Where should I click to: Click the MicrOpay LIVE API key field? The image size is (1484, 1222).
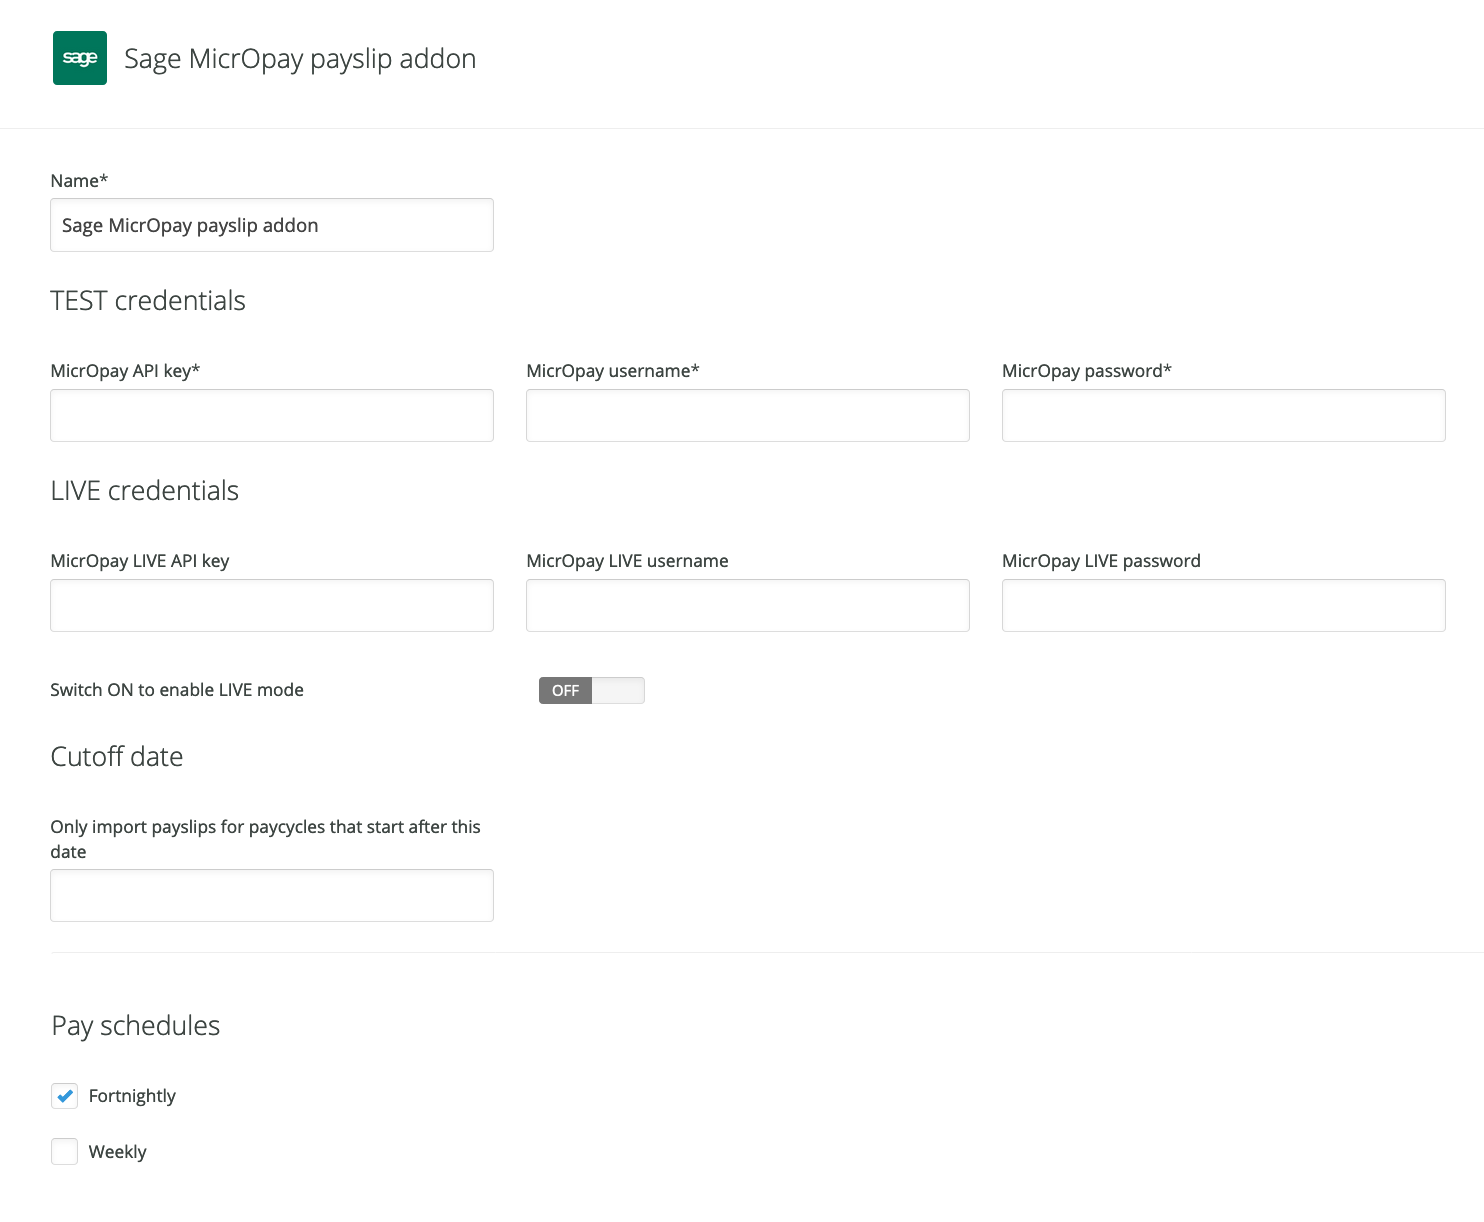(x=271, y=605)
